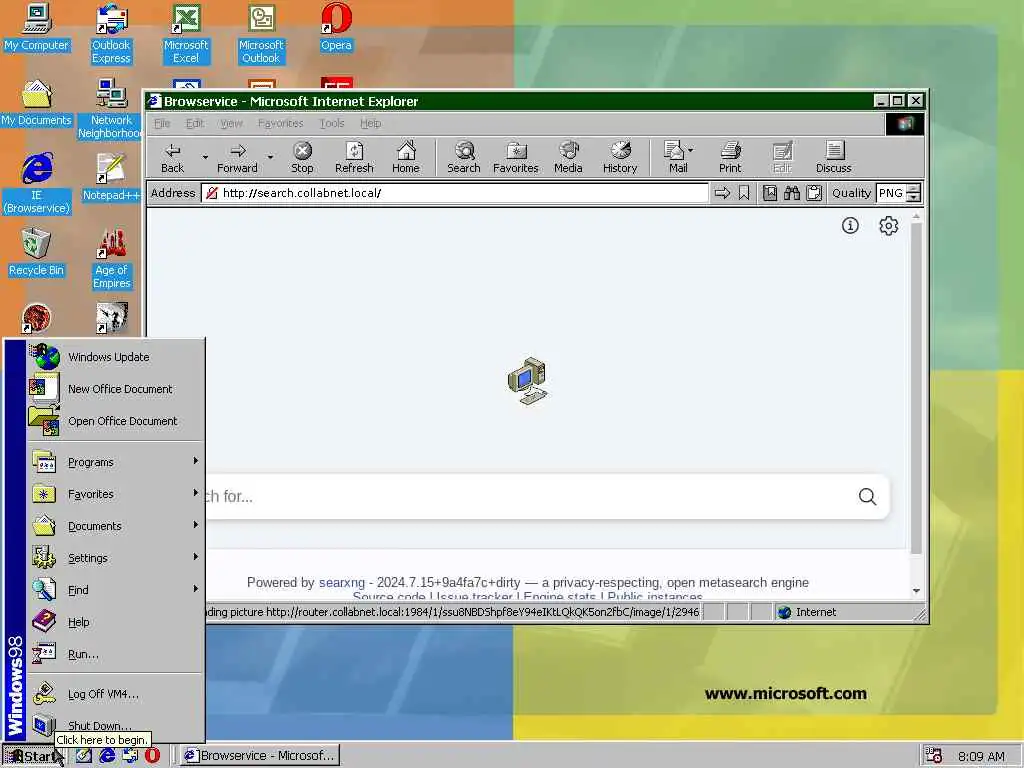
Task: Launch Opera from quick launch bar
Action: [152, 756]
